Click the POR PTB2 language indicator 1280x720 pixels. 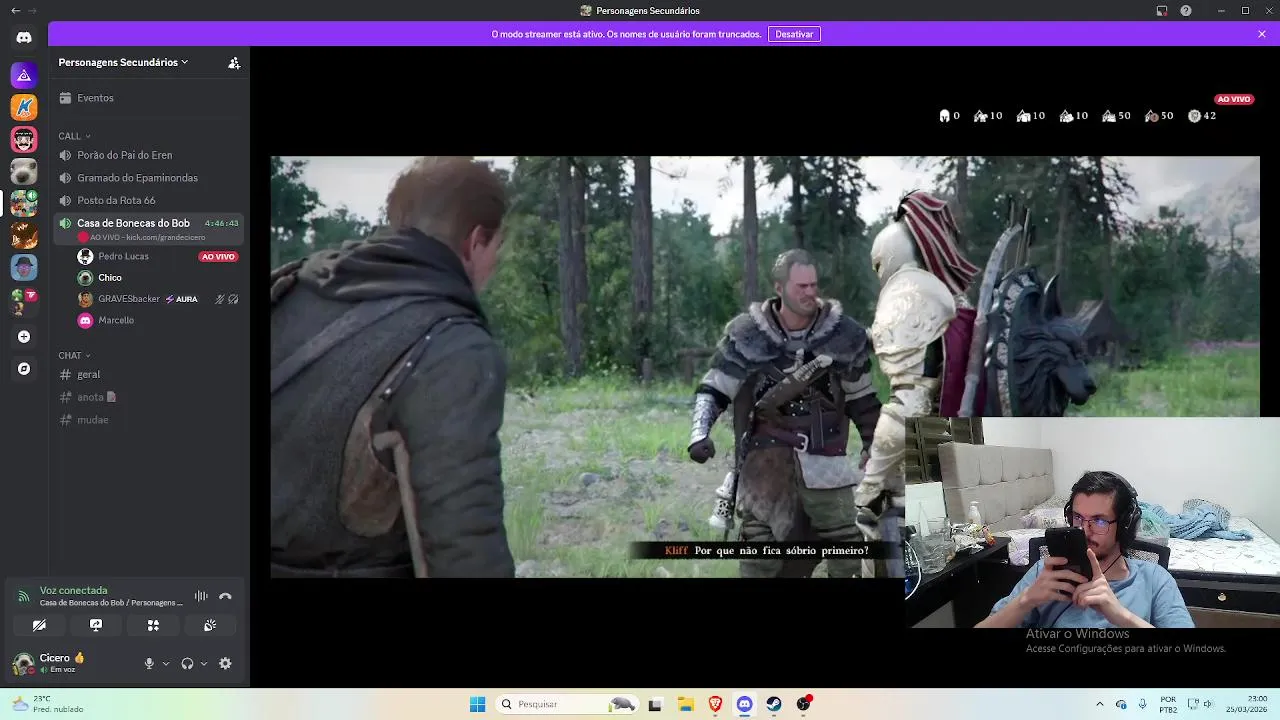pos(1168,704)
